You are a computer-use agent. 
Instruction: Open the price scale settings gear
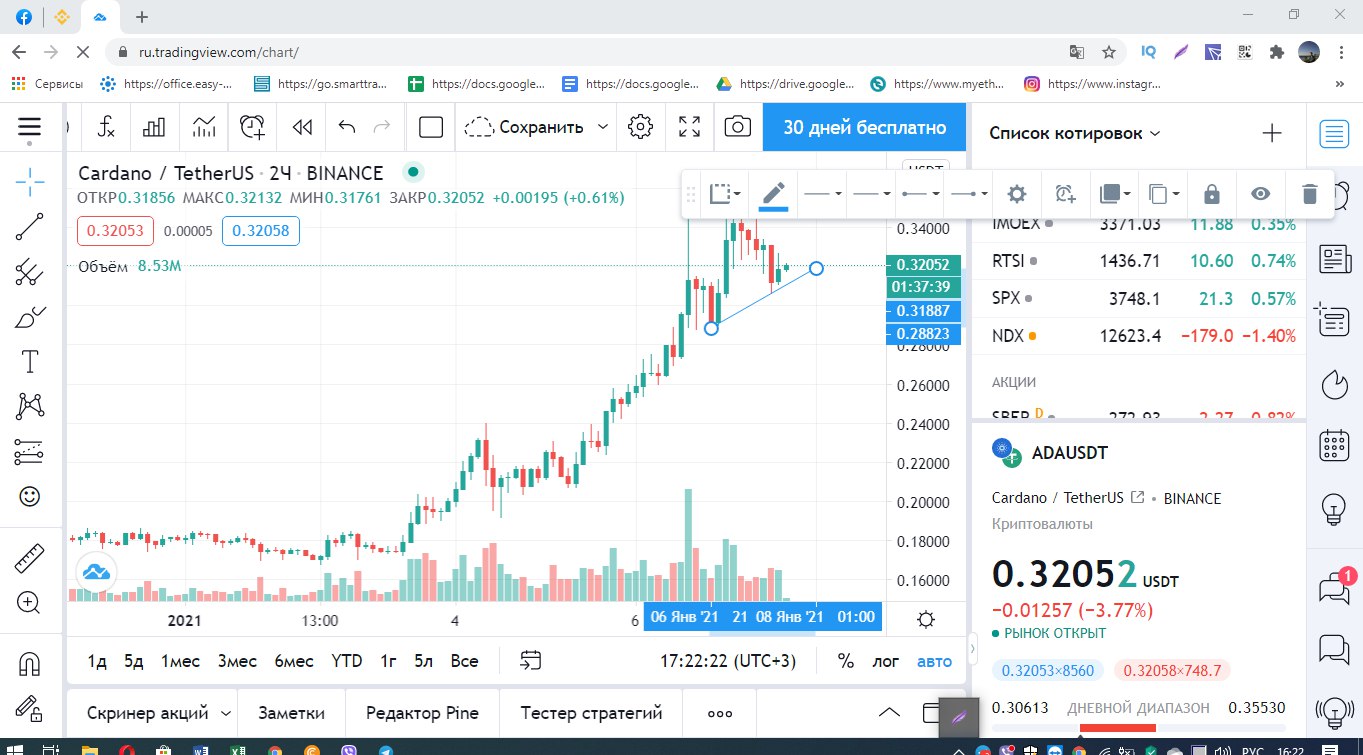926,619
